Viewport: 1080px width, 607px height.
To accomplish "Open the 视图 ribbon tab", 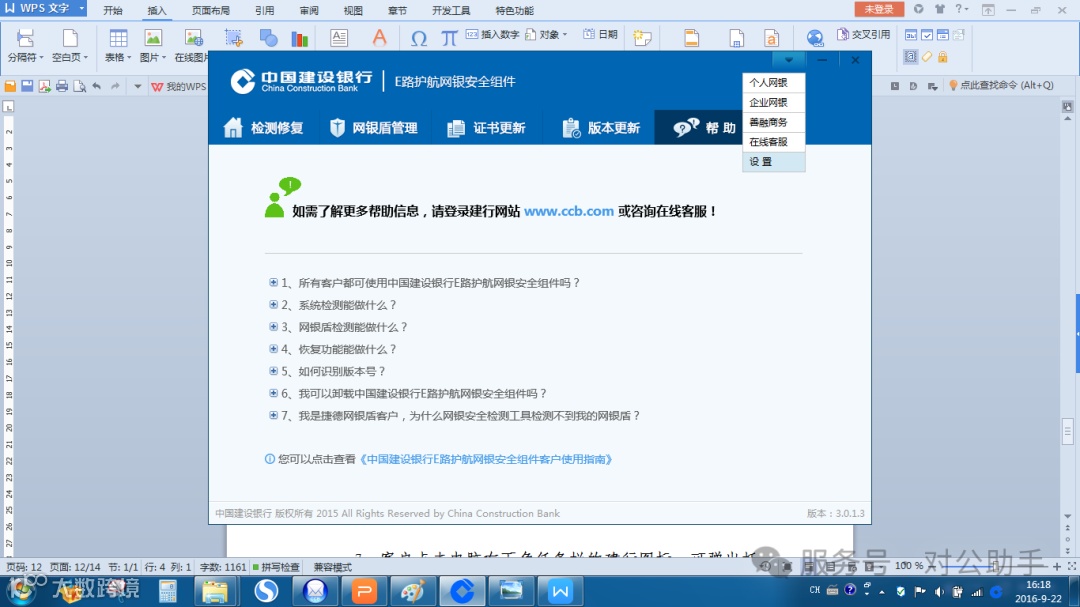I will (x=353, y=10).
